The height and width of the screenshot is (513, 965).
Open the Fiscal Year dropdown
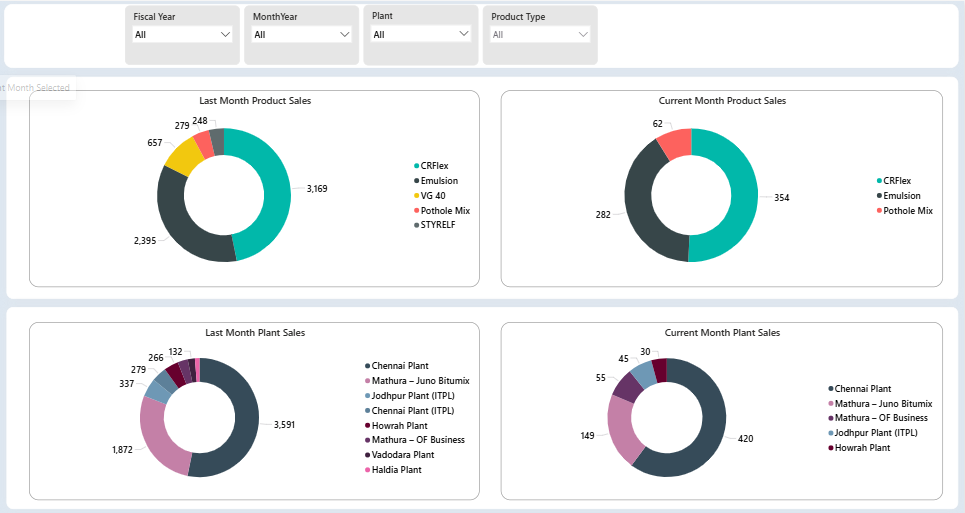coord(183,34)
